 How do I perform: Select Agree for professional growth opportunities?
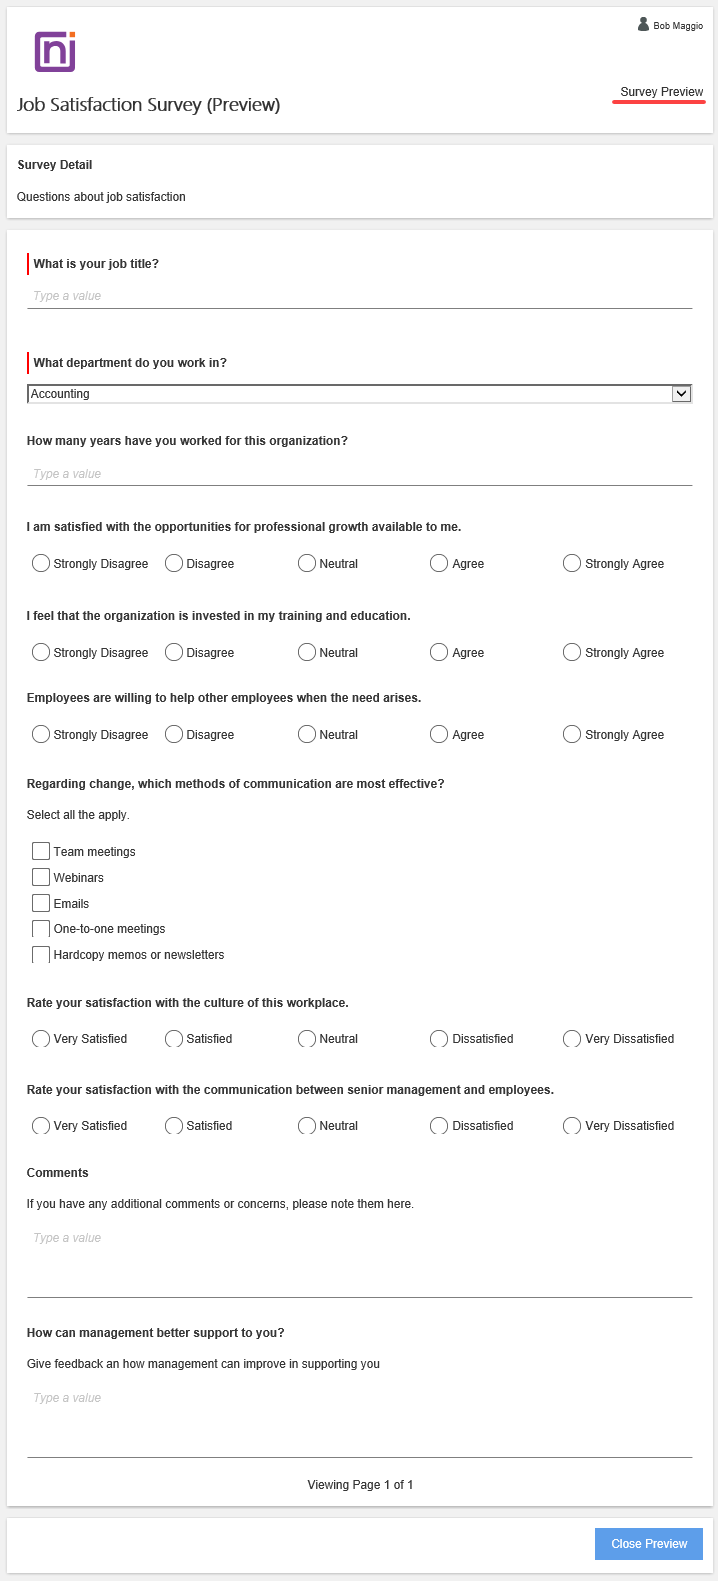point(438,563)
